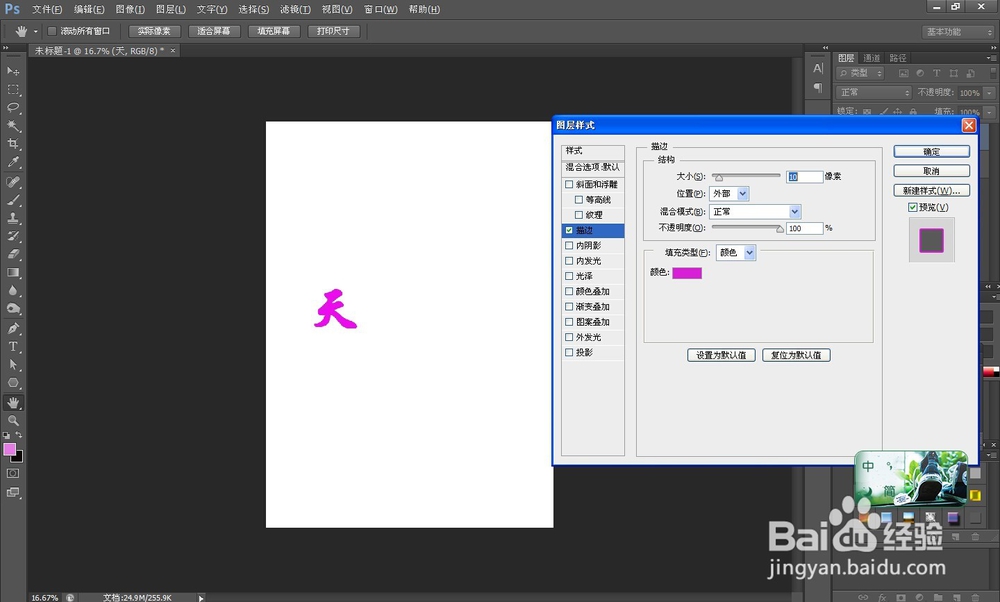Viewport: 1000px width, 602px height.
Task: Select the Healing Brush tool
Action: coord(13,182)
